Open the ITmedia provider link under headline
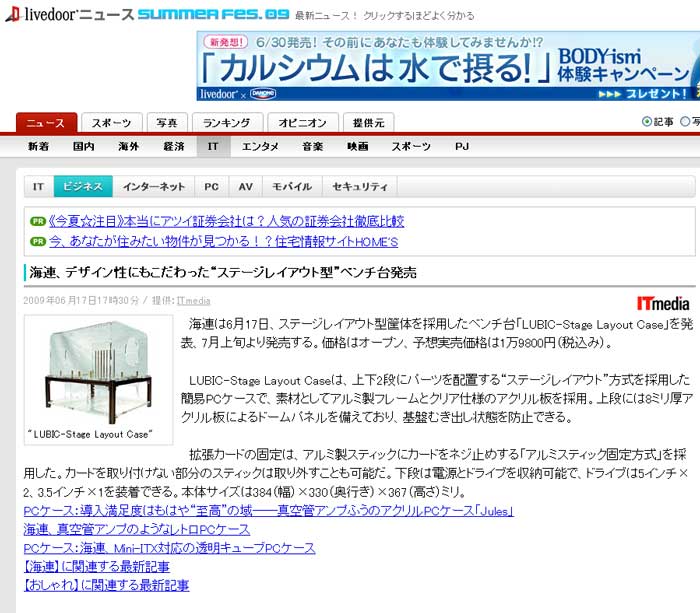This screenshot has width=700, height=613. point(193,300)
